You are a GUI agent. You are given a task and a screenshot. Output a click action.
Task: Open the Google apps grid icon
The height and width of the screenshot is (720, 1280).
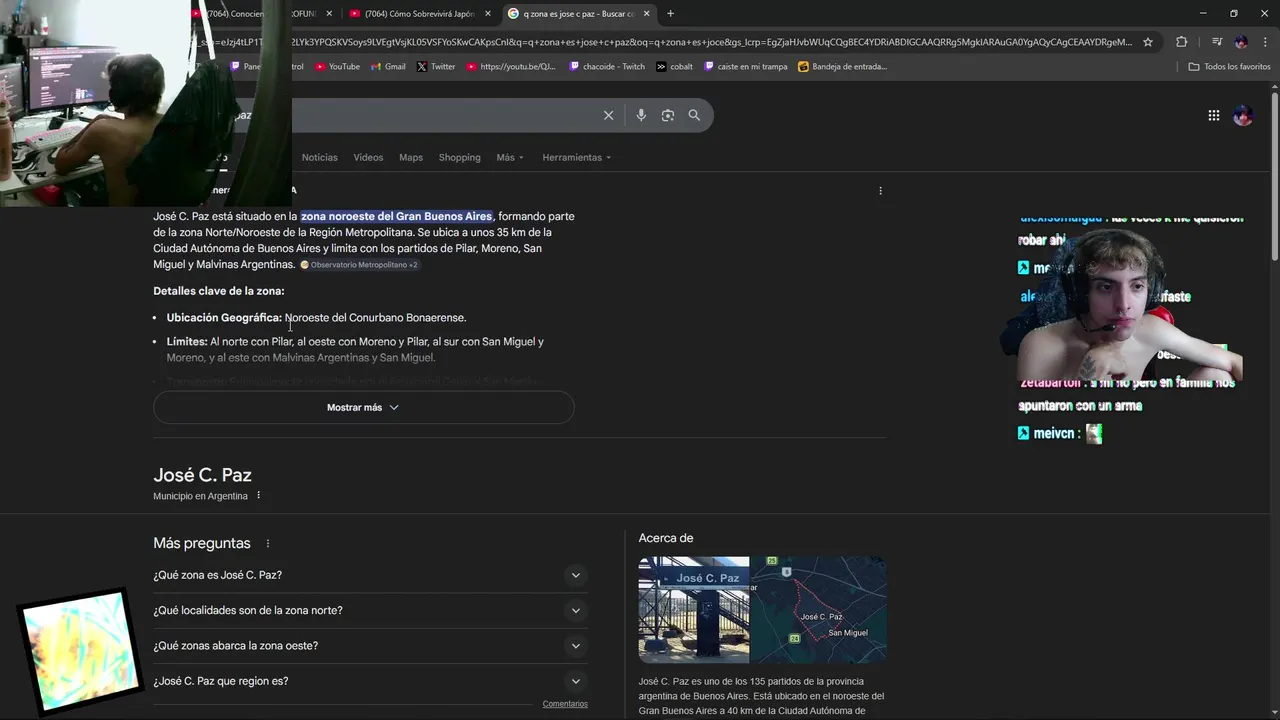[1213, 115]
